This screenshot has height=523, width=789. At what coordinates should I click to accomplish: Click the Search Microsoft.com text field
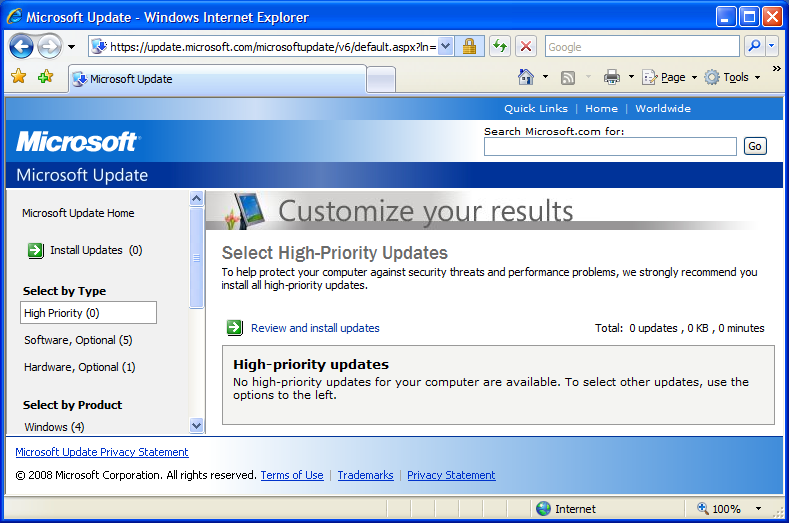[x=610, y=146]
